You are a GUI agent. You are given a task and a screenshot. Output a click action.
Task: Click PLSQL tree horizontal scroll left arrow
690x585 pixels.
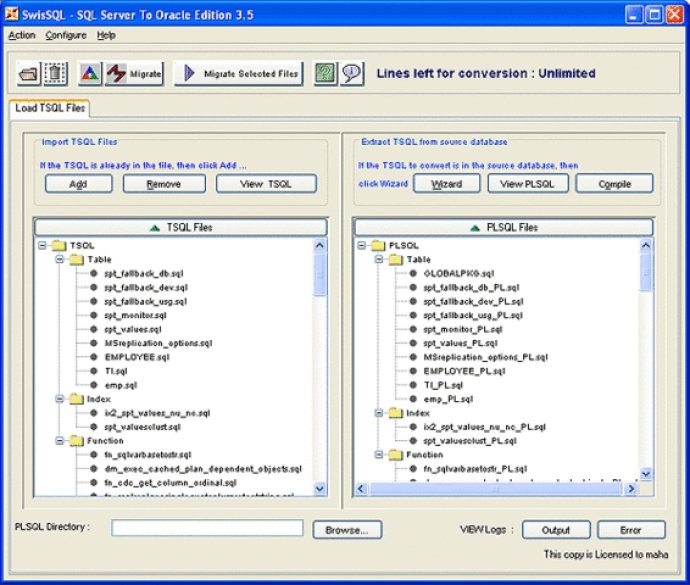point(361,489)
